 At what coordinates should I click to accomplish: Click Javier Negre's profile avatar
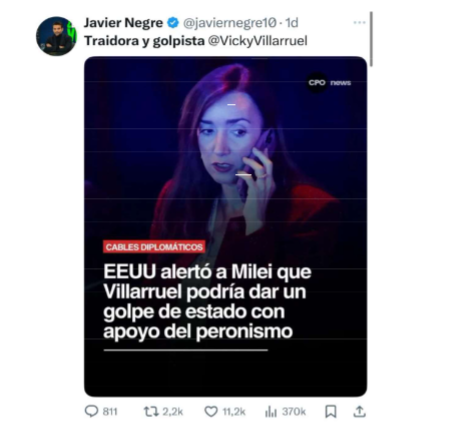pyautogui.click(x=56, y=36)
